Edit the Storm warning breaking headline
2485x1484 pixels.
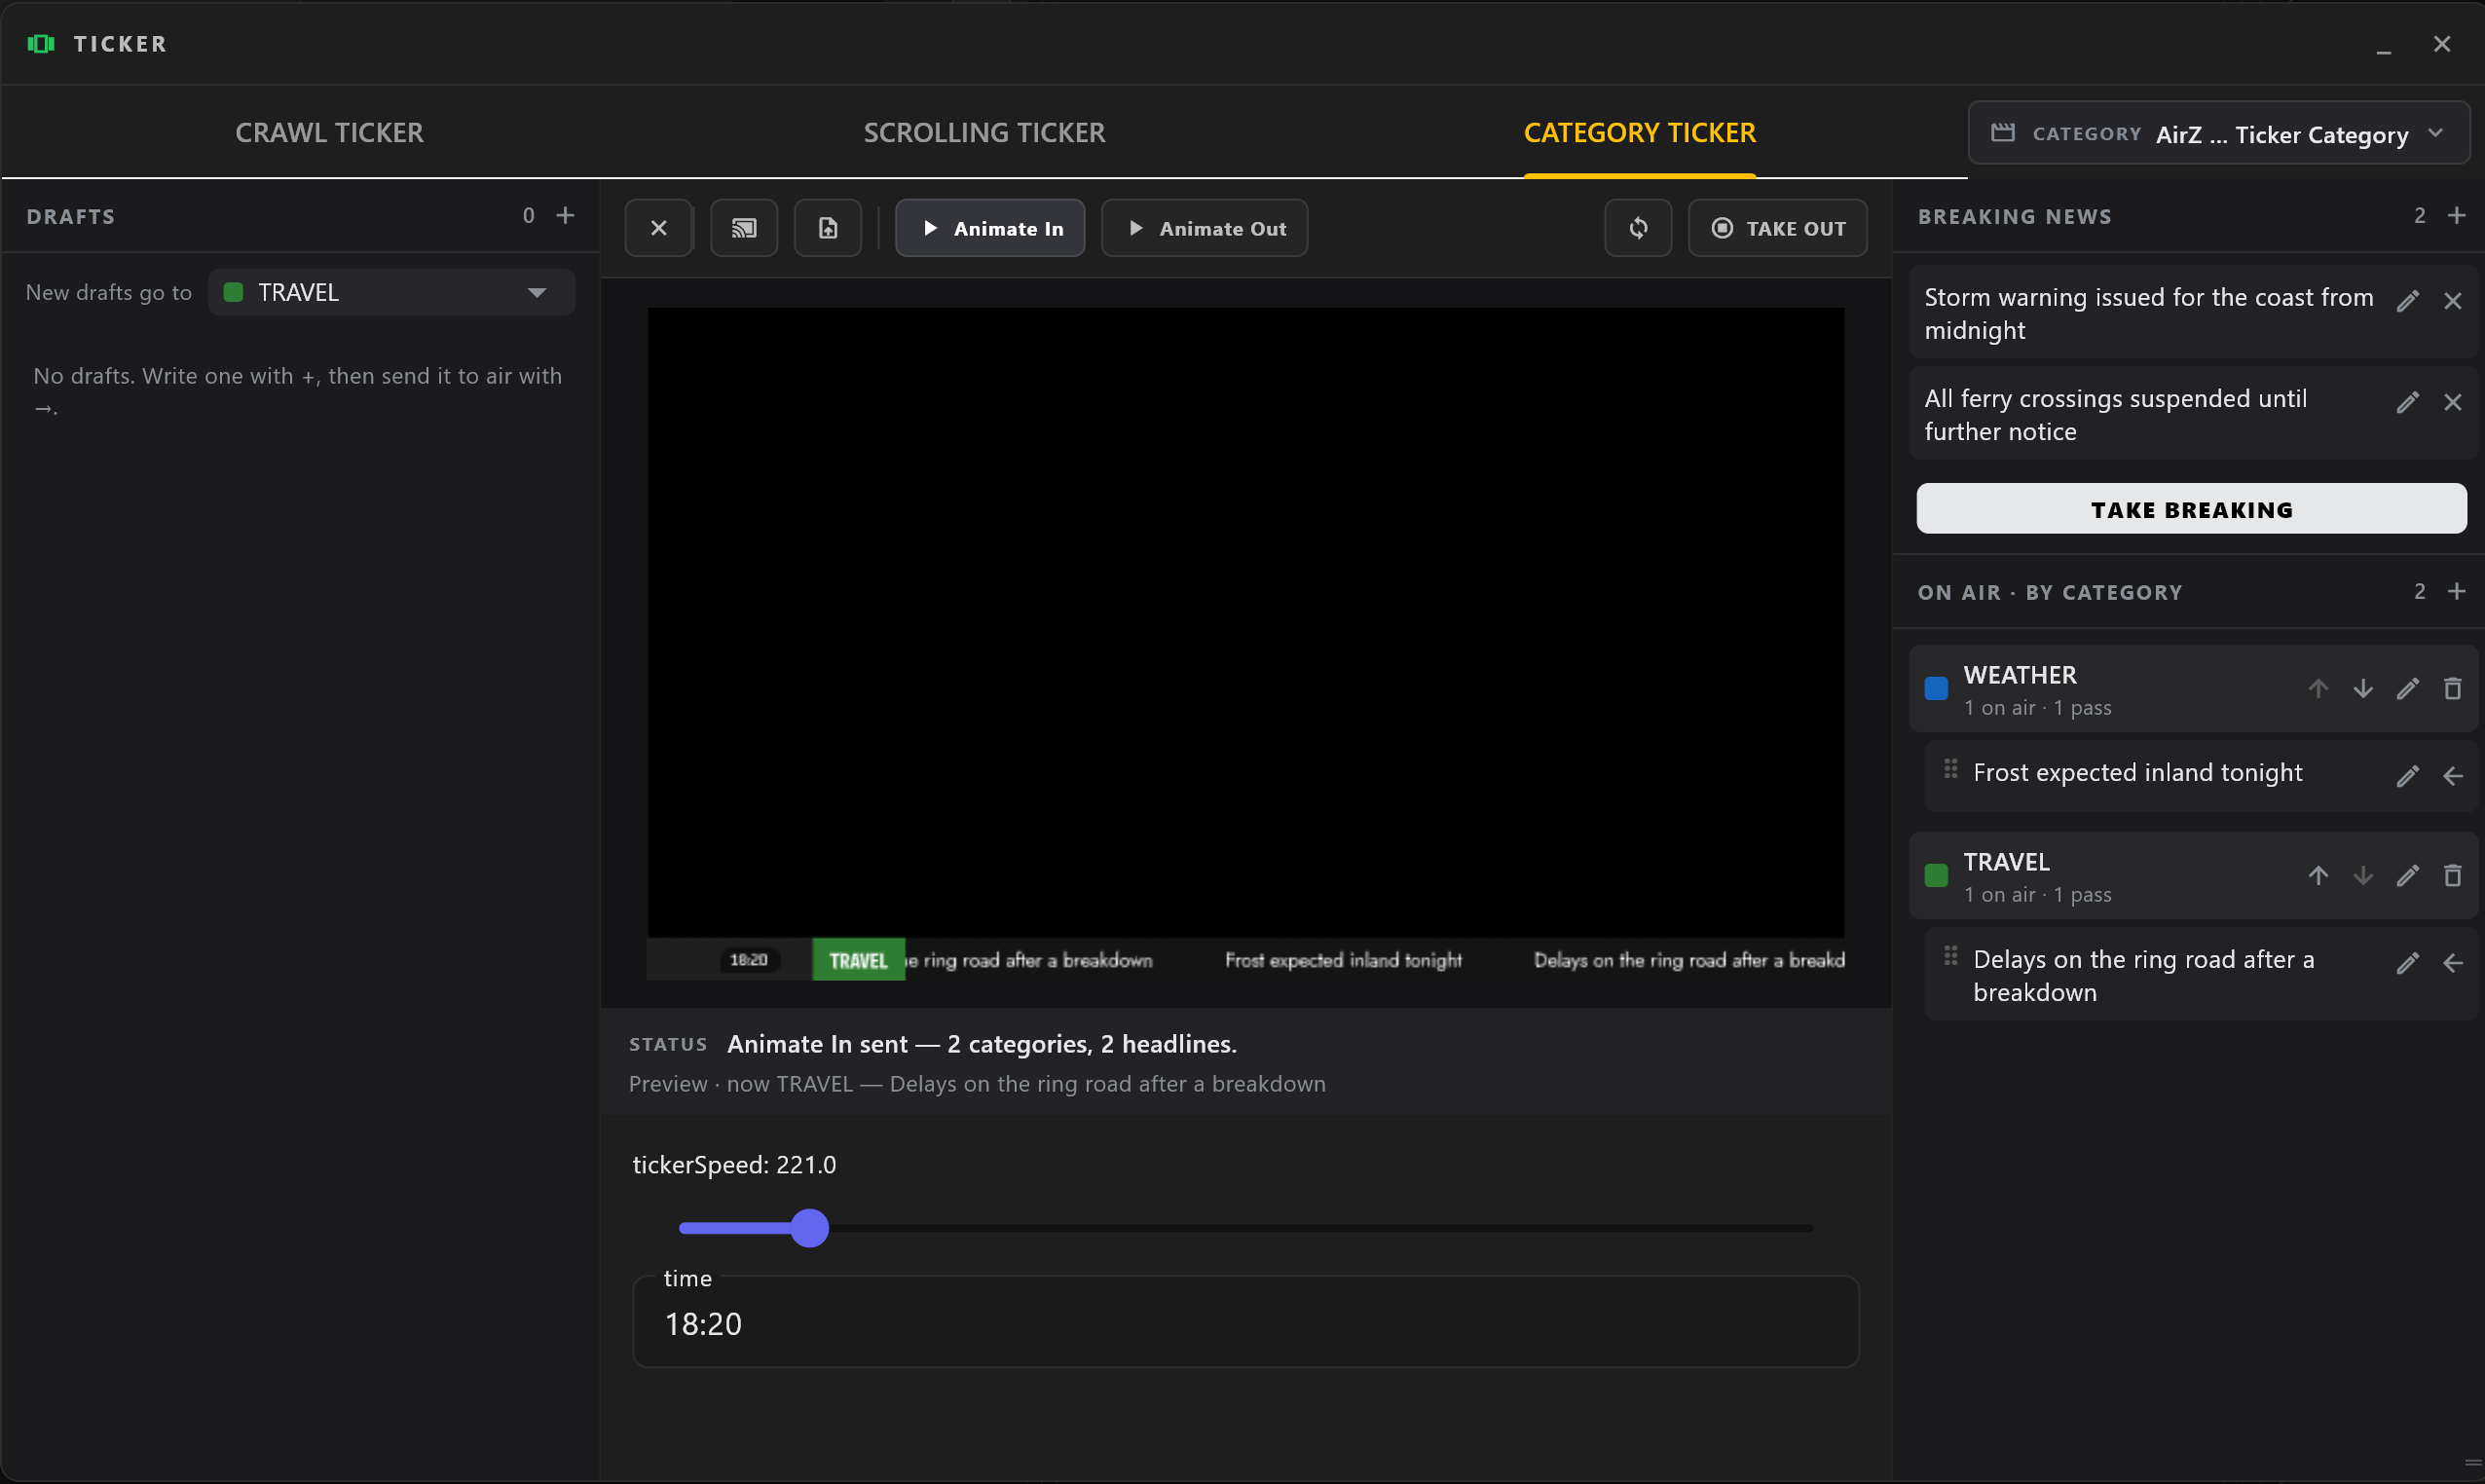2408,301
